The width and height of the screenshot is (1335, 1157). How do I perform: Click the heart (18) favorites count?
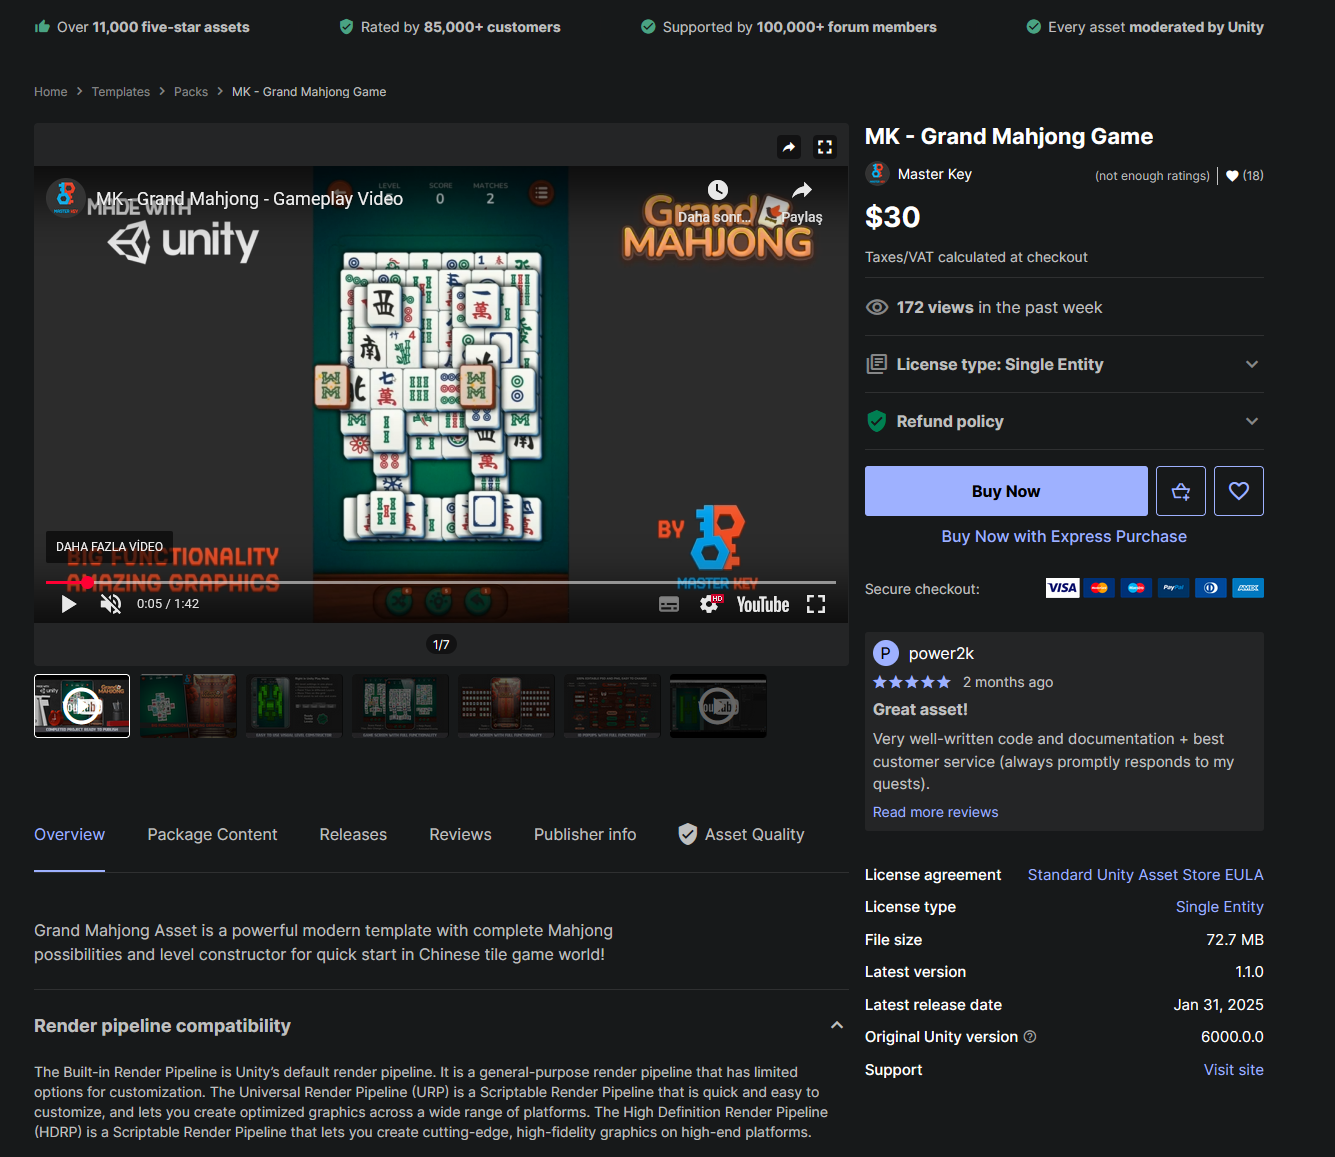point(1245,176)
